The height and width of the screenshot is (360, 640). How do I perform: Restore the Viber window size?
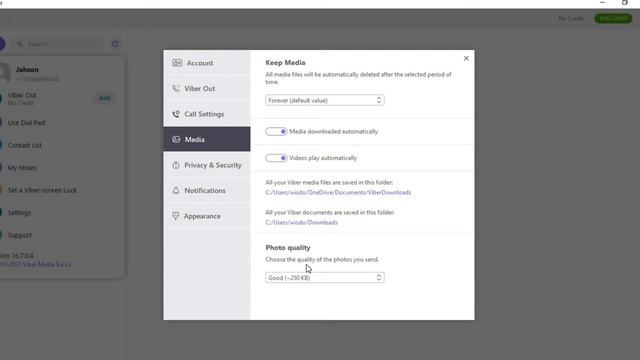[624, 3]
